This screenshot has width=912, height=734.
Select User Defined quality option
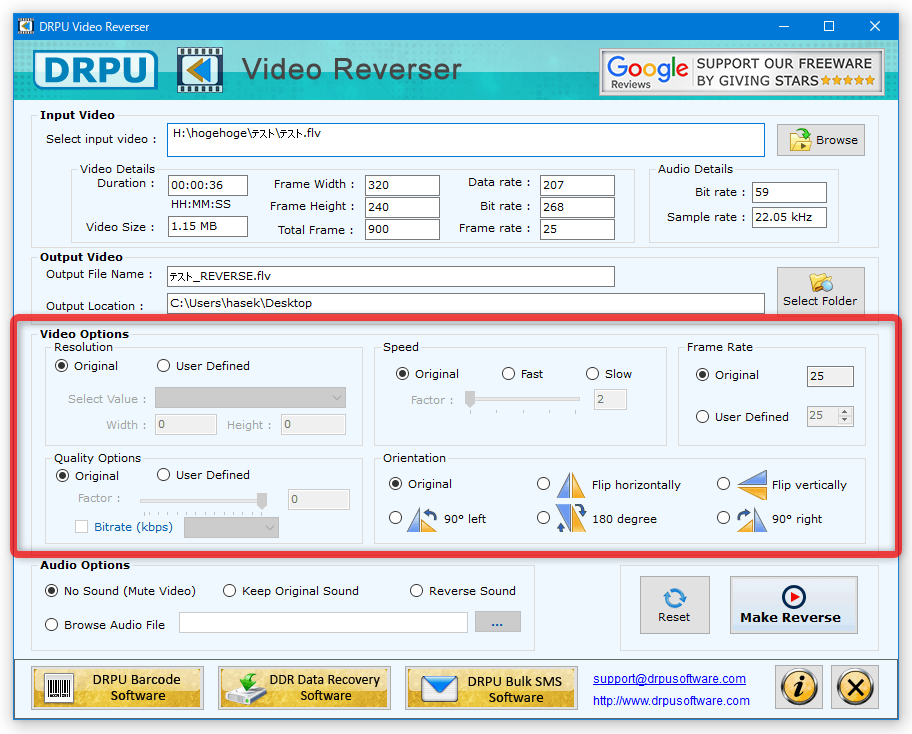pyautogui.click(x=163, y=475)
